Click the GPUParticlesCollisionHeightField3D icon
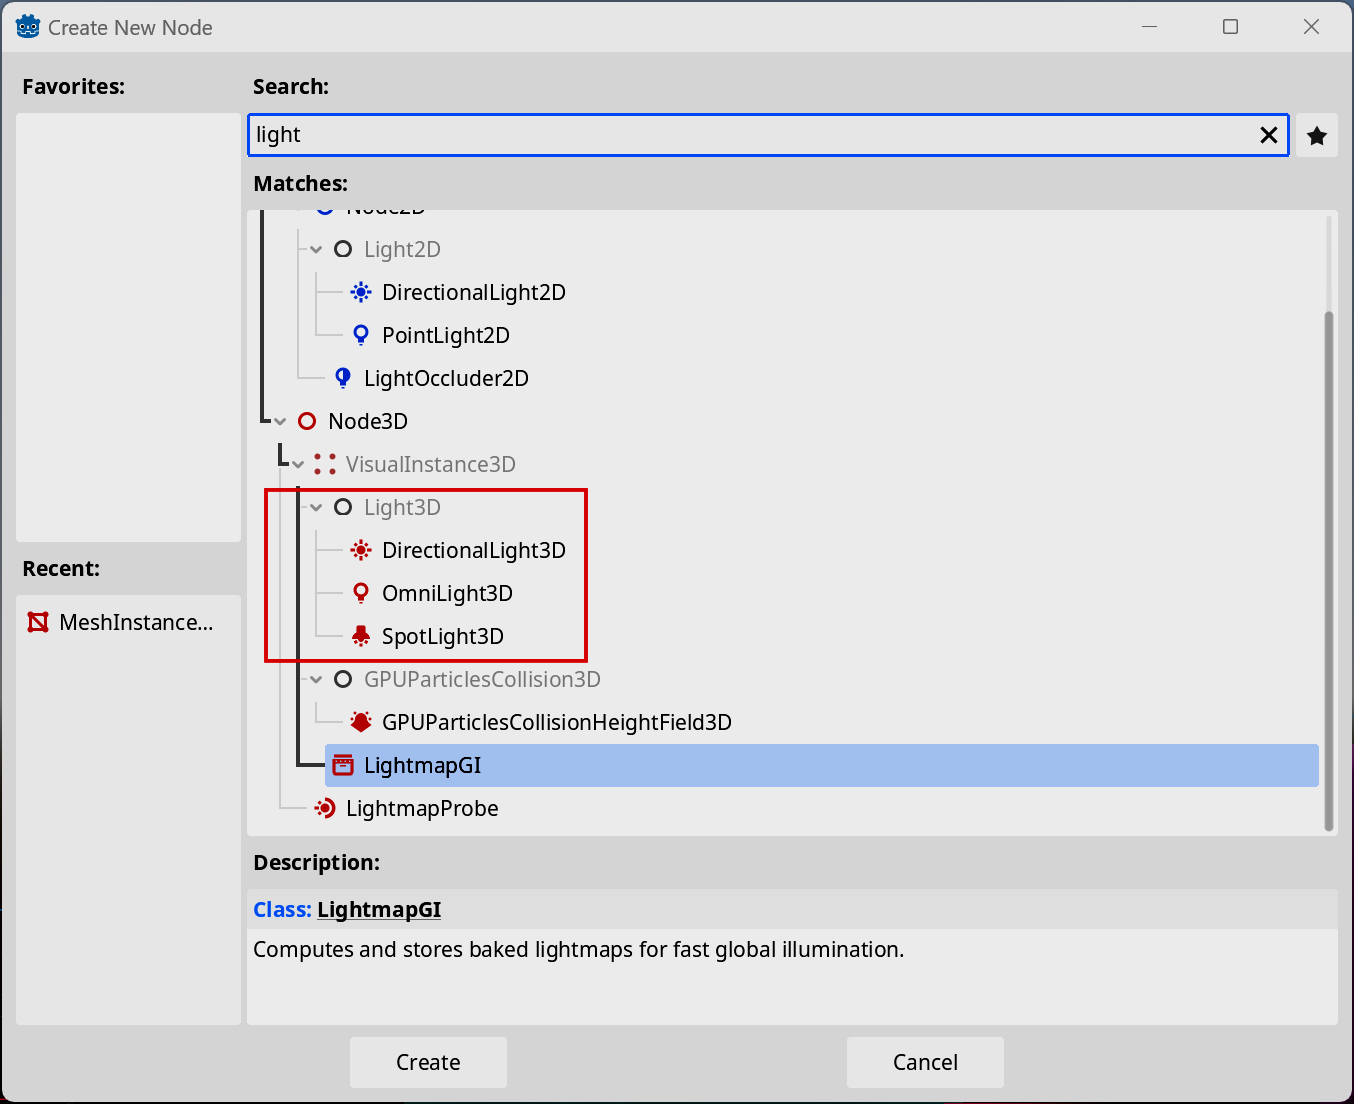The width and height of the screenshot is (1354, 1104). 361,722
